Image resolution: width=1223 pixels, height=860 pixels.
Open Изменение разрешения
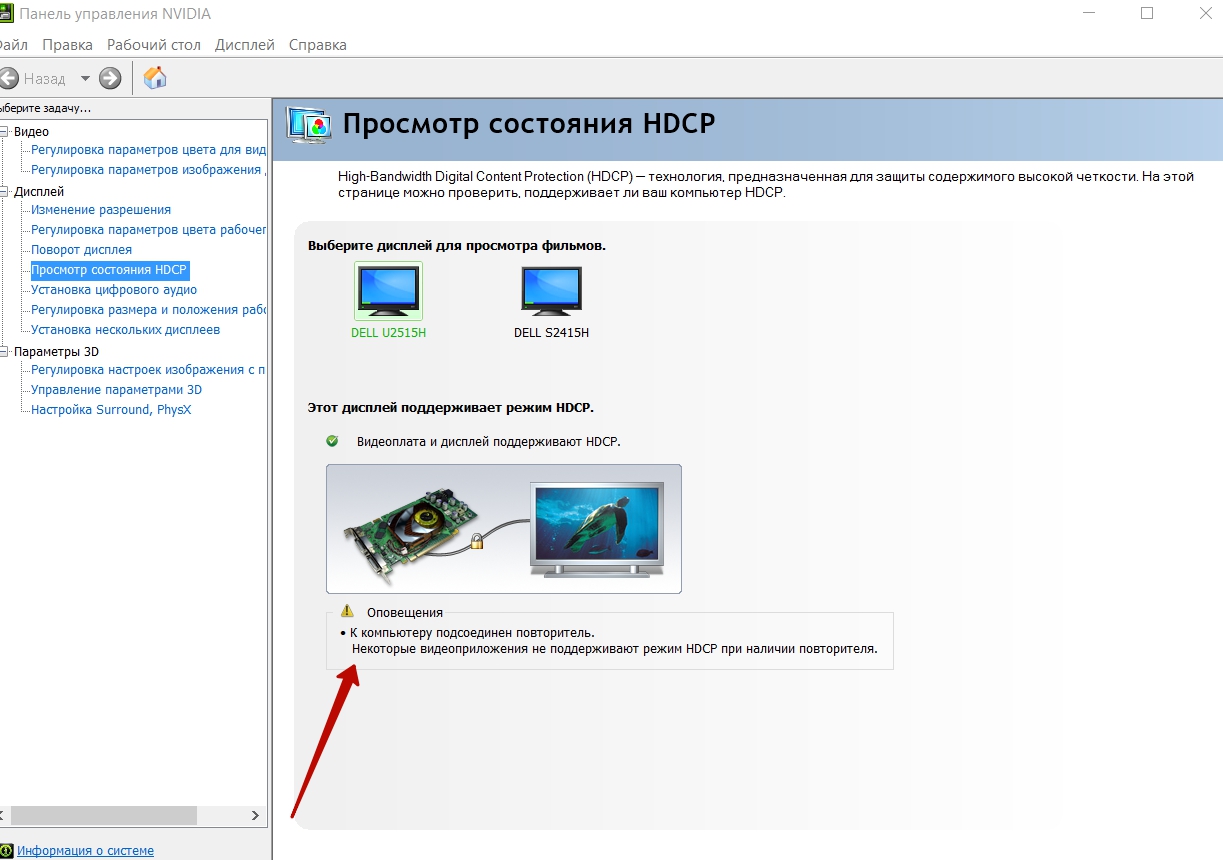coord(101,210)
